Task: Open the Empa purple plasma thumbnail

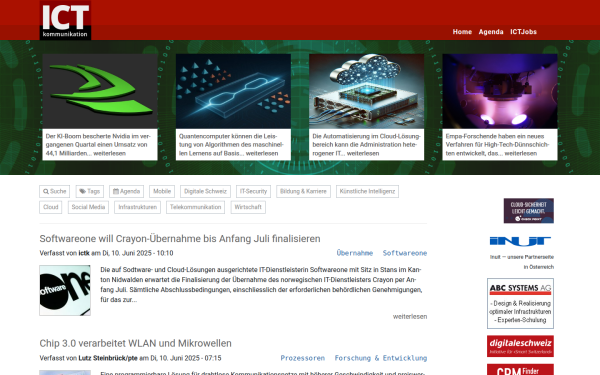Action: (x=500, y=91)
